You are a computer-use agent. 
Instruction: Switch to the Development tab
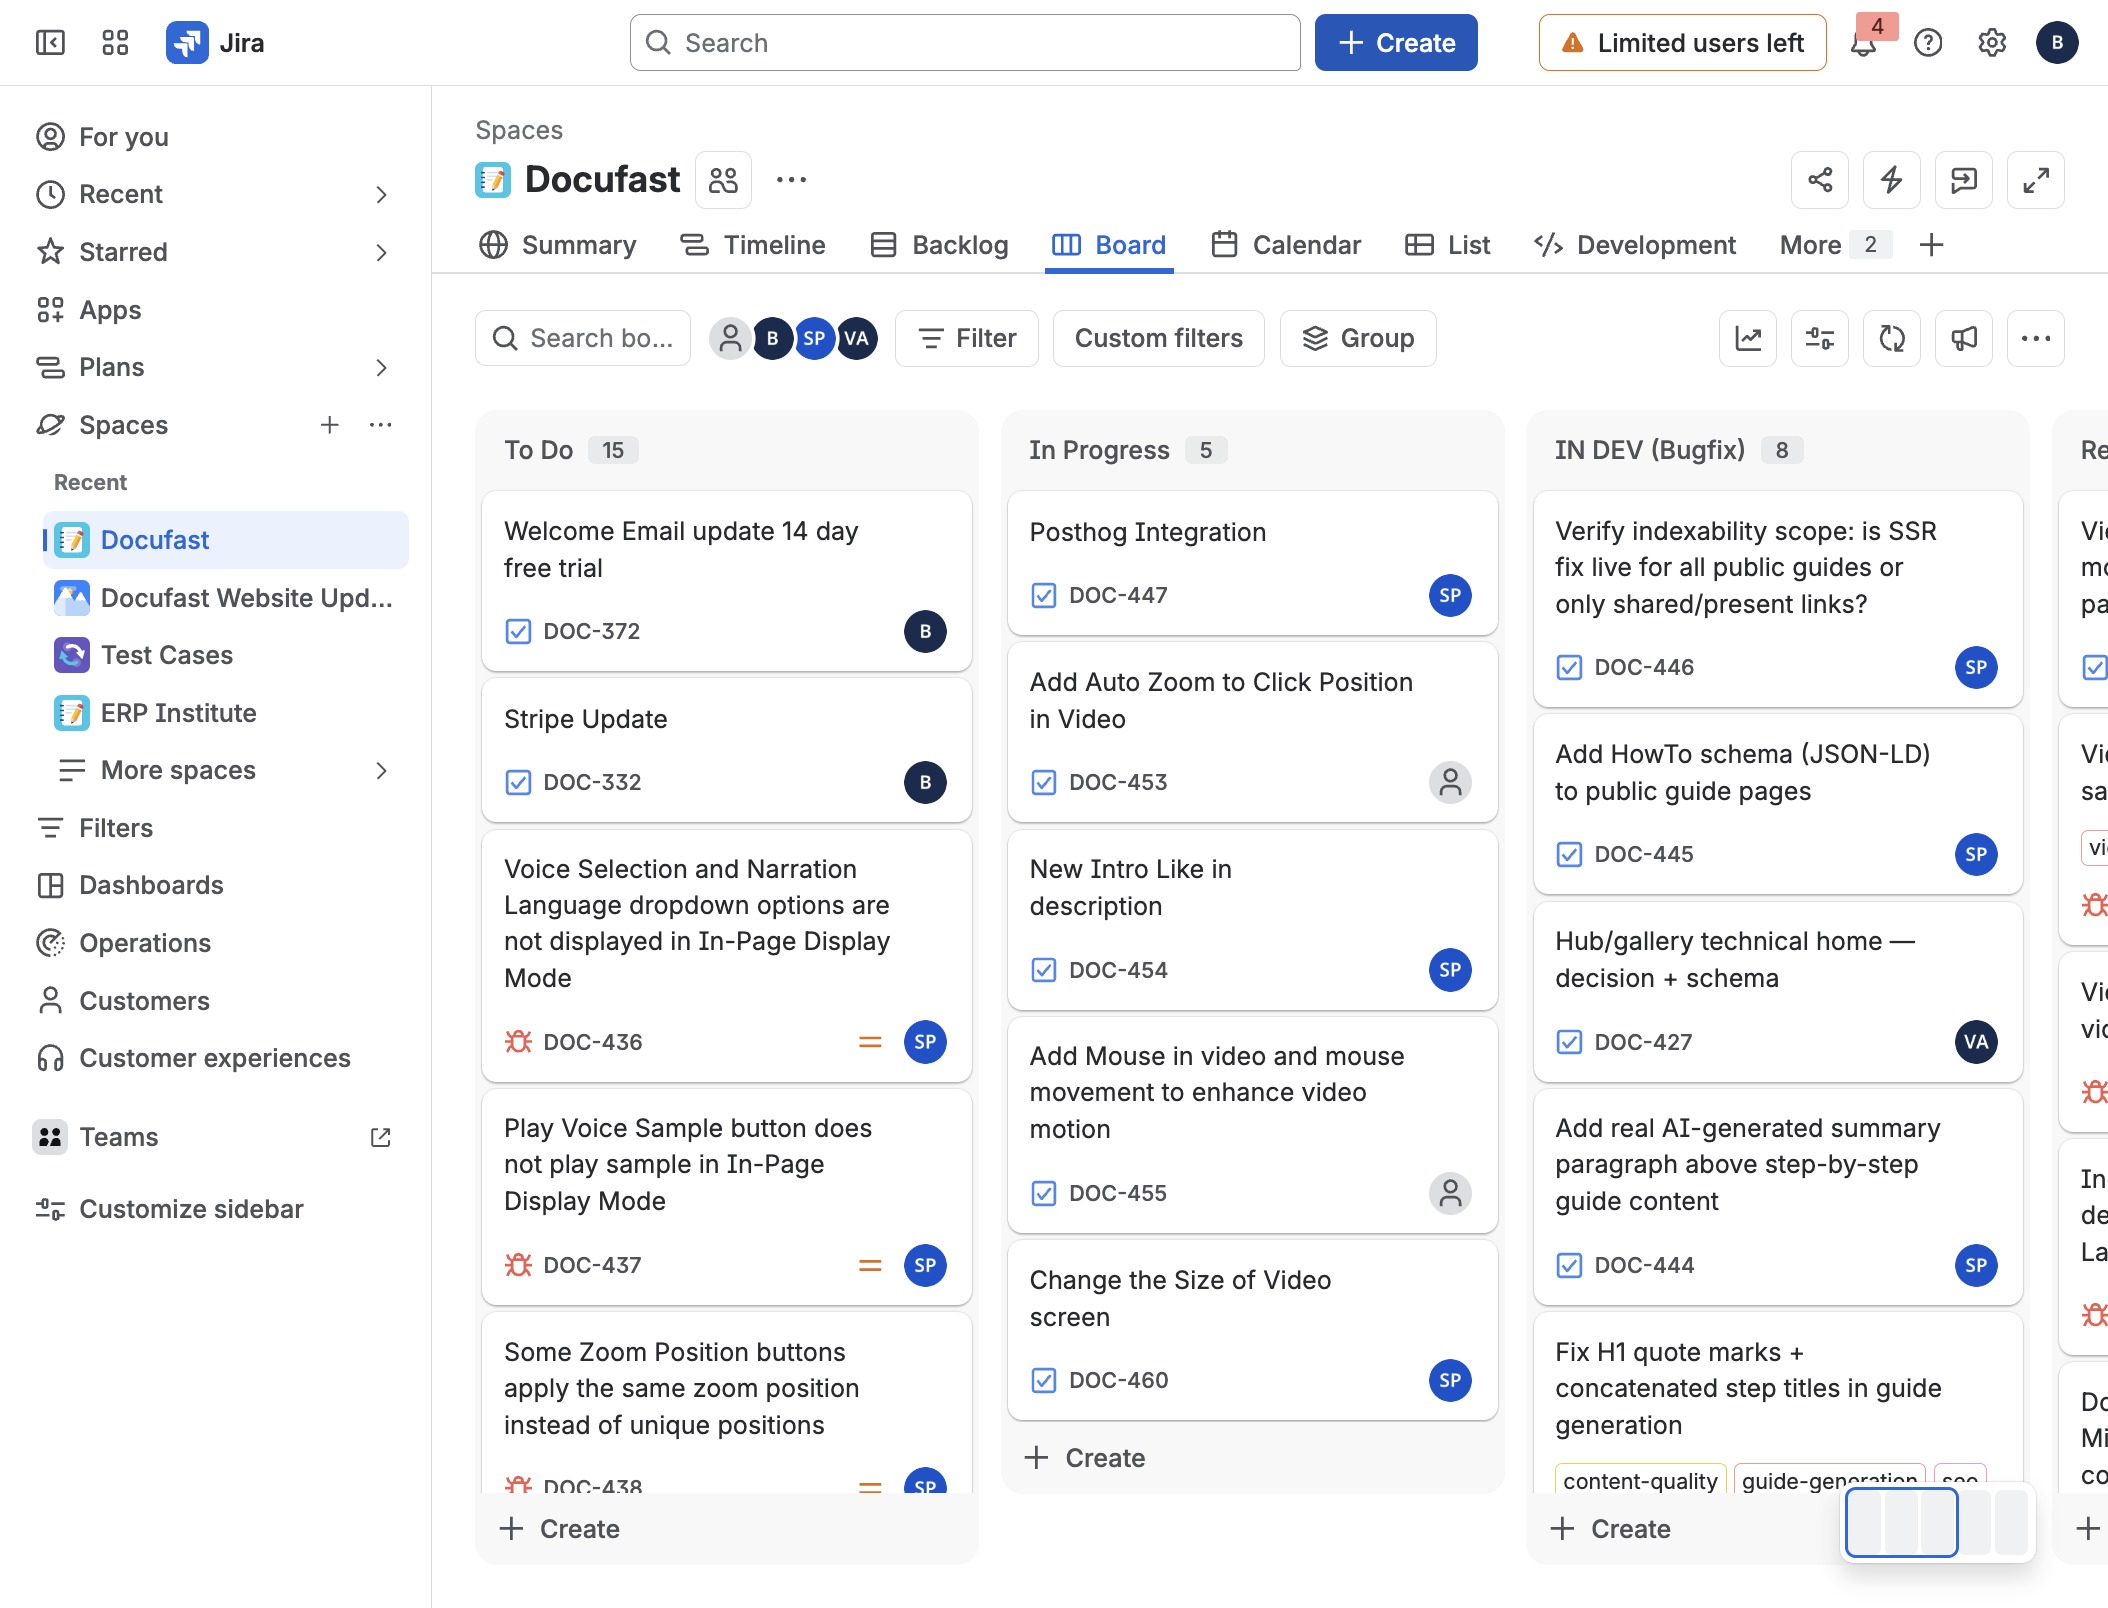coord(1635,245)
